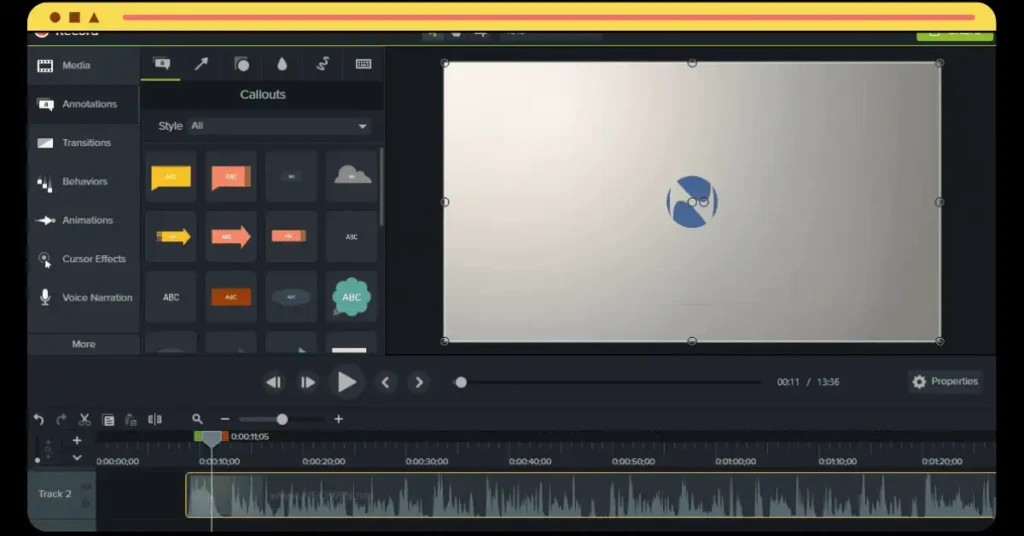Choose the white ABC text callout in third row

[171, 297]
